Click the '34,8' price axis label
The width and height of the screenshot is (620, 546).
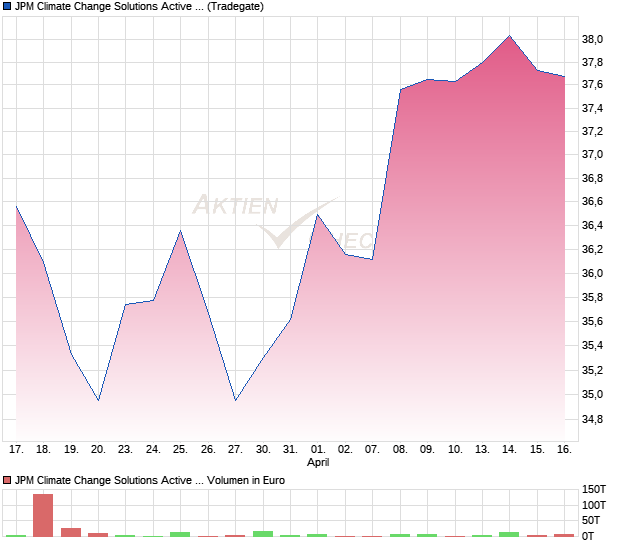(x=590, y=418)
